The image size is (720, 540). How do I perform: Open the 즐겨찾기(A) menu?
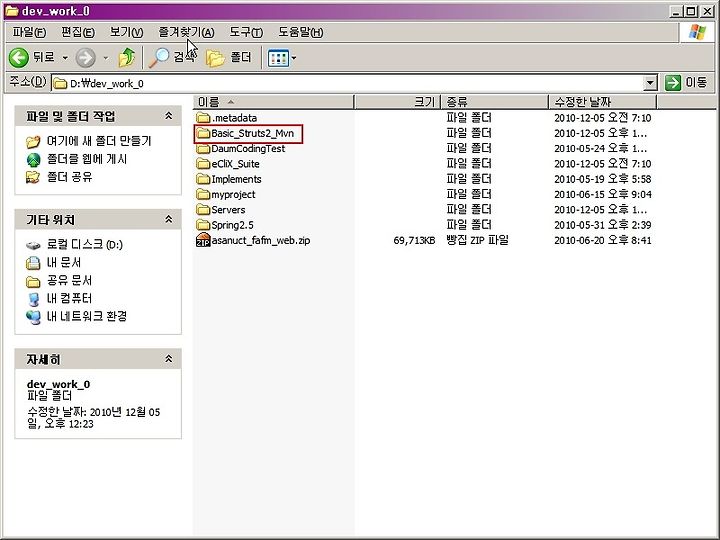point(186,32)
